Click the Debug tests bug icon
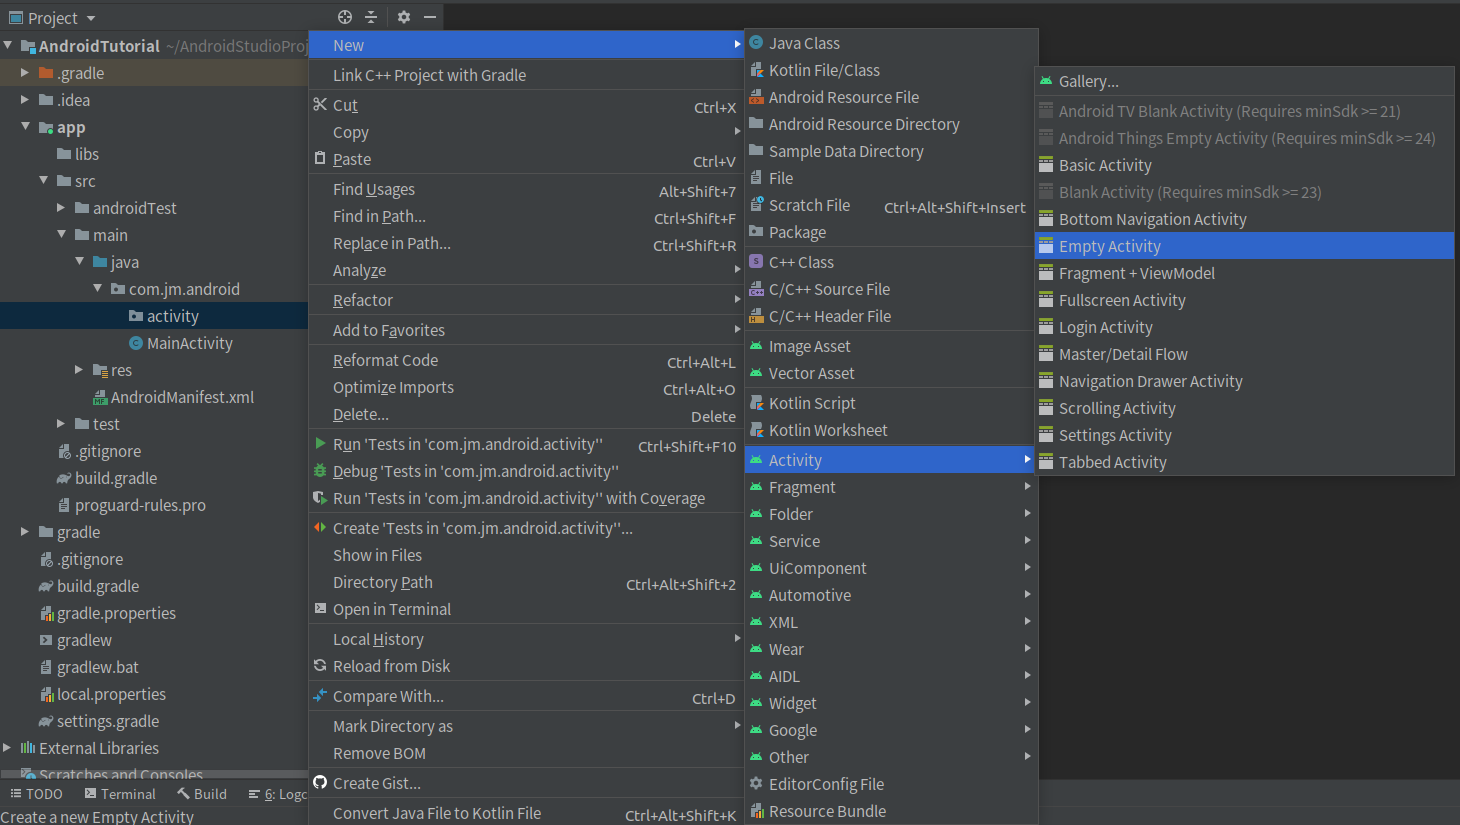 click(x=320, y=470)
